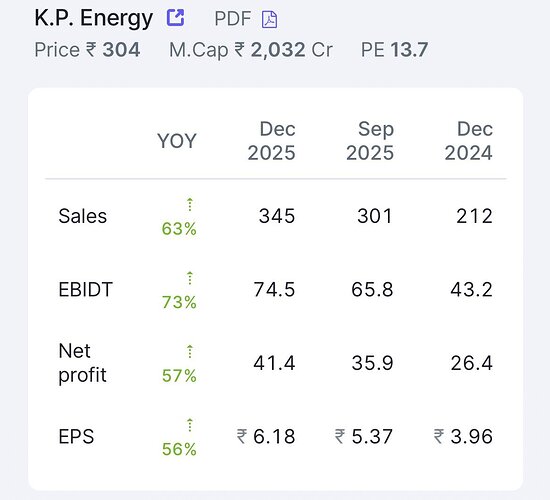Select the YOY column header
The width and height of the screenshot is (550, 500).
[x=177, y=141]
